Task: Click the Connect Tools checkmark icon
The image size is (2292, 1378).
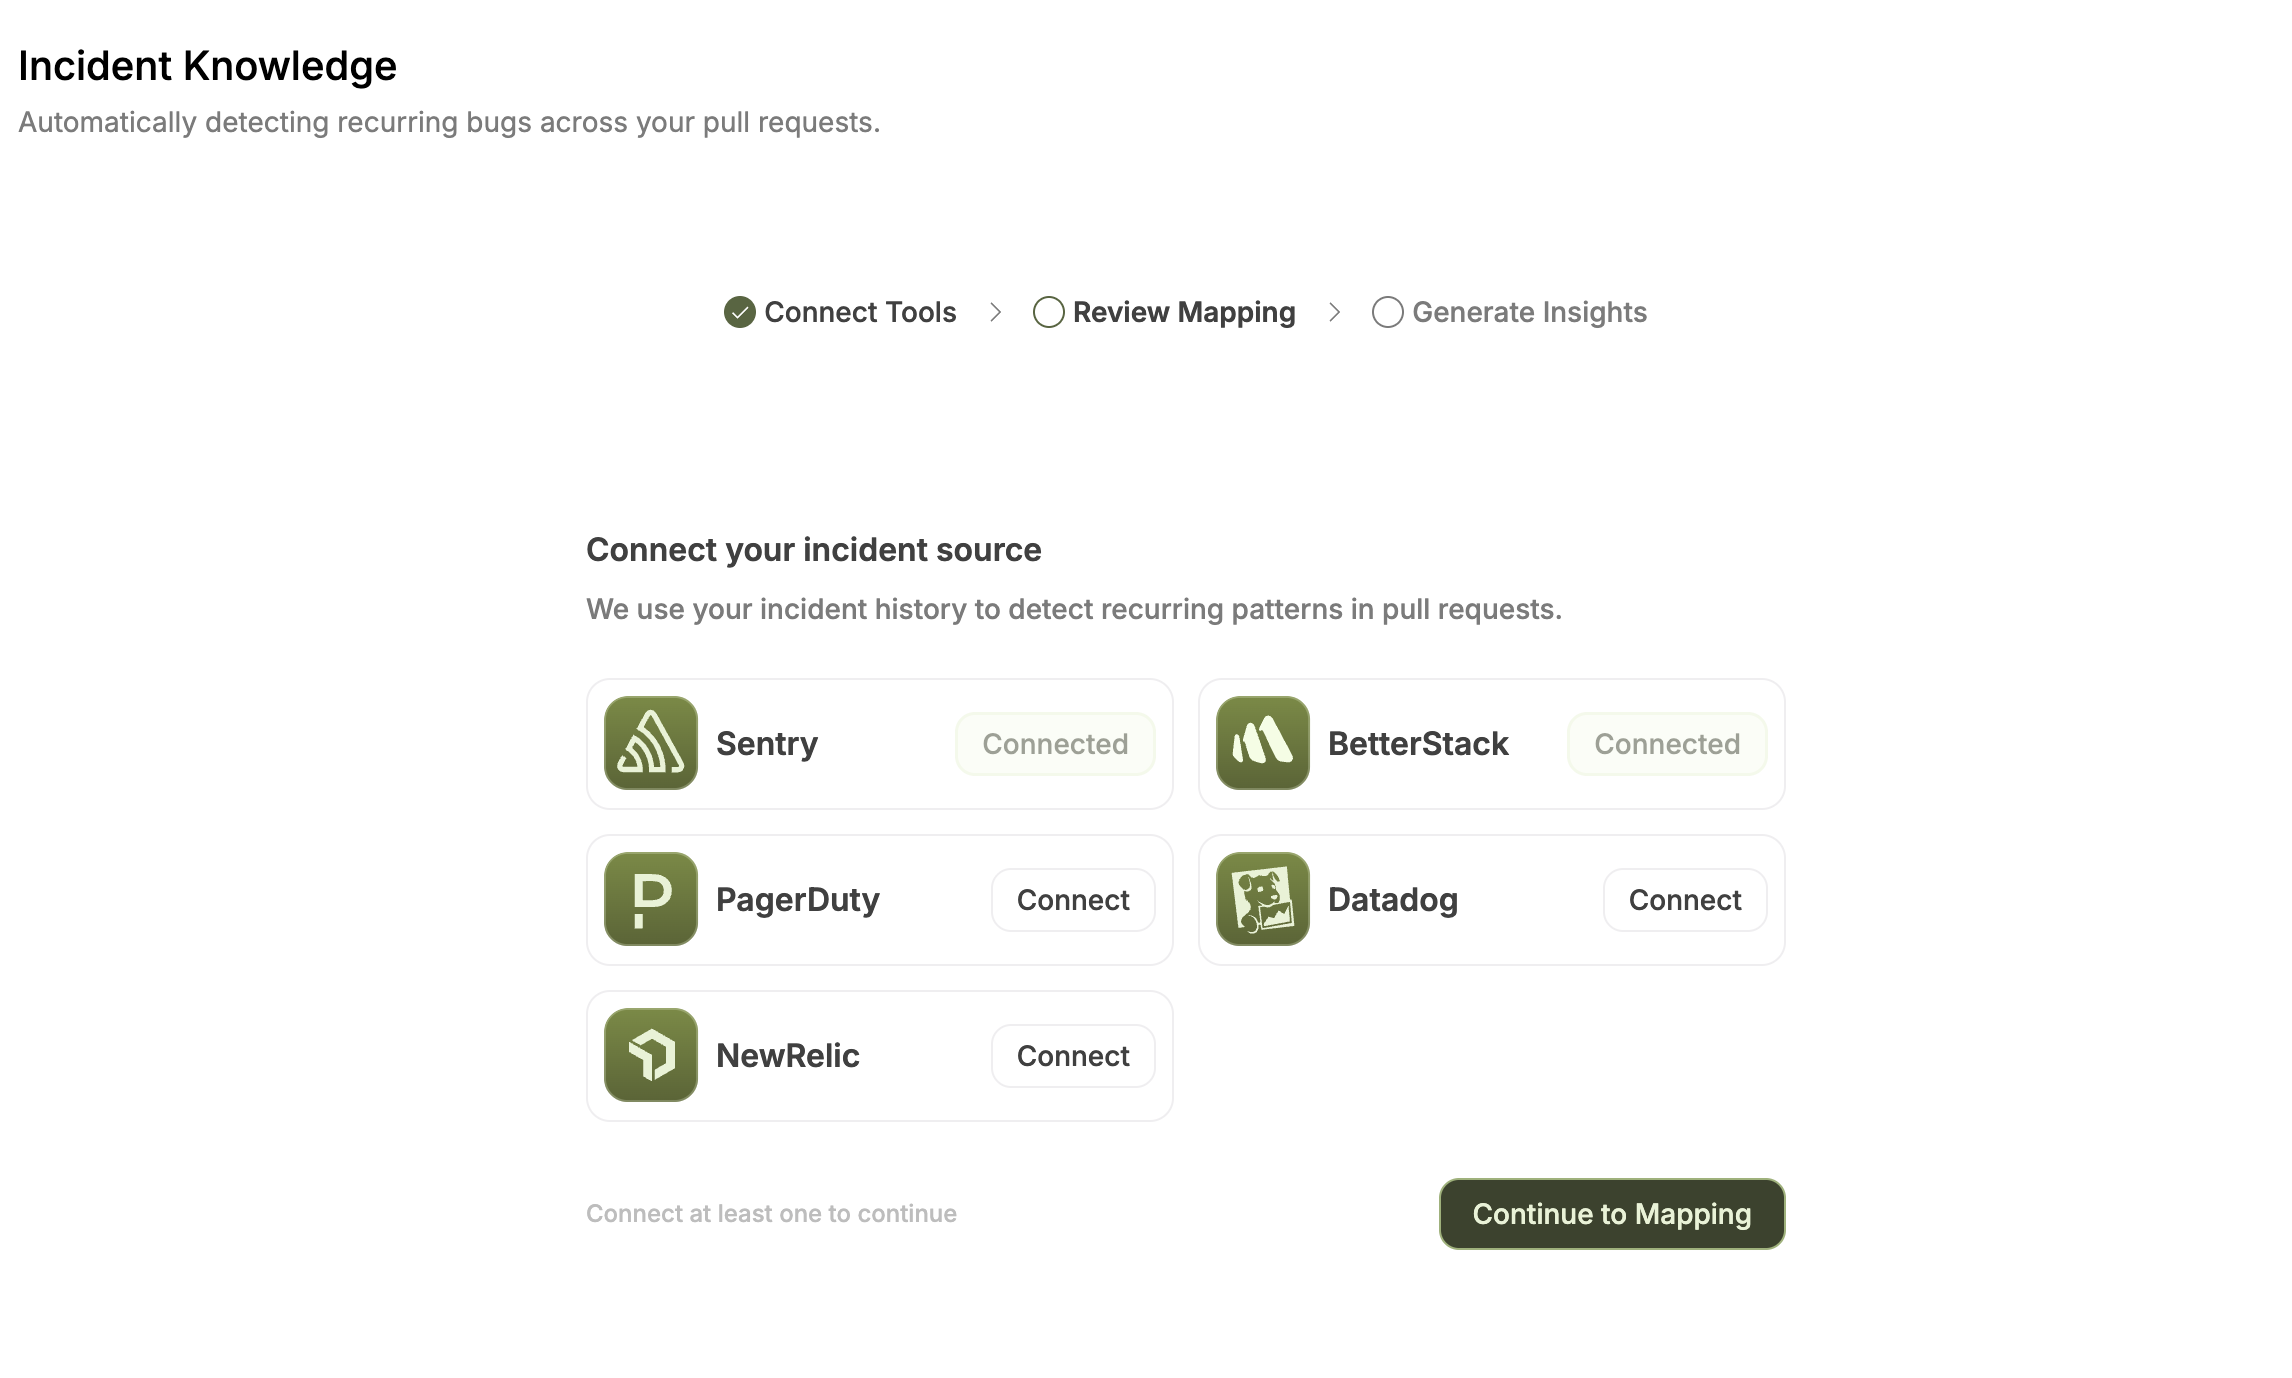Action: (x=739, y=312)
